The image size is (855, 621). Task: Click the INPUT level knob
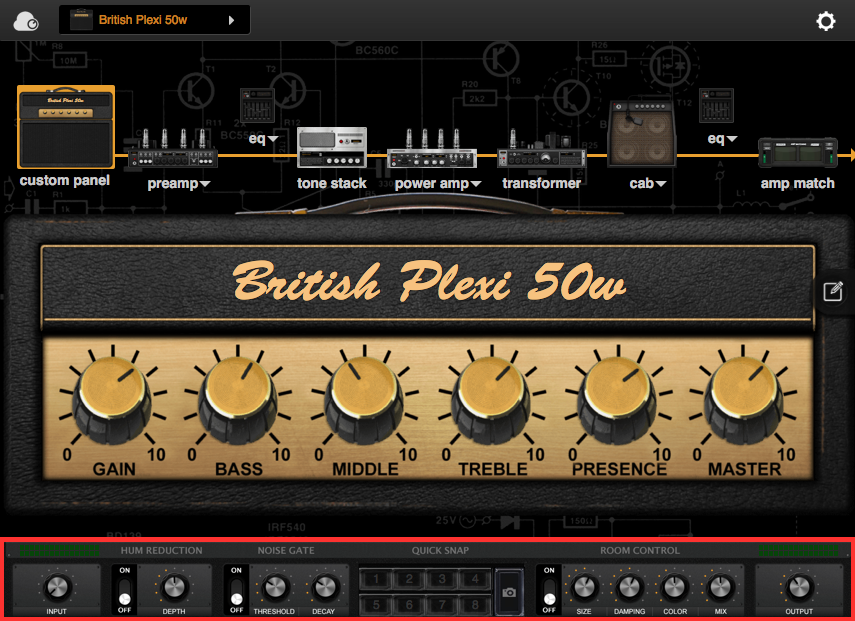click(x=57, y=587)
